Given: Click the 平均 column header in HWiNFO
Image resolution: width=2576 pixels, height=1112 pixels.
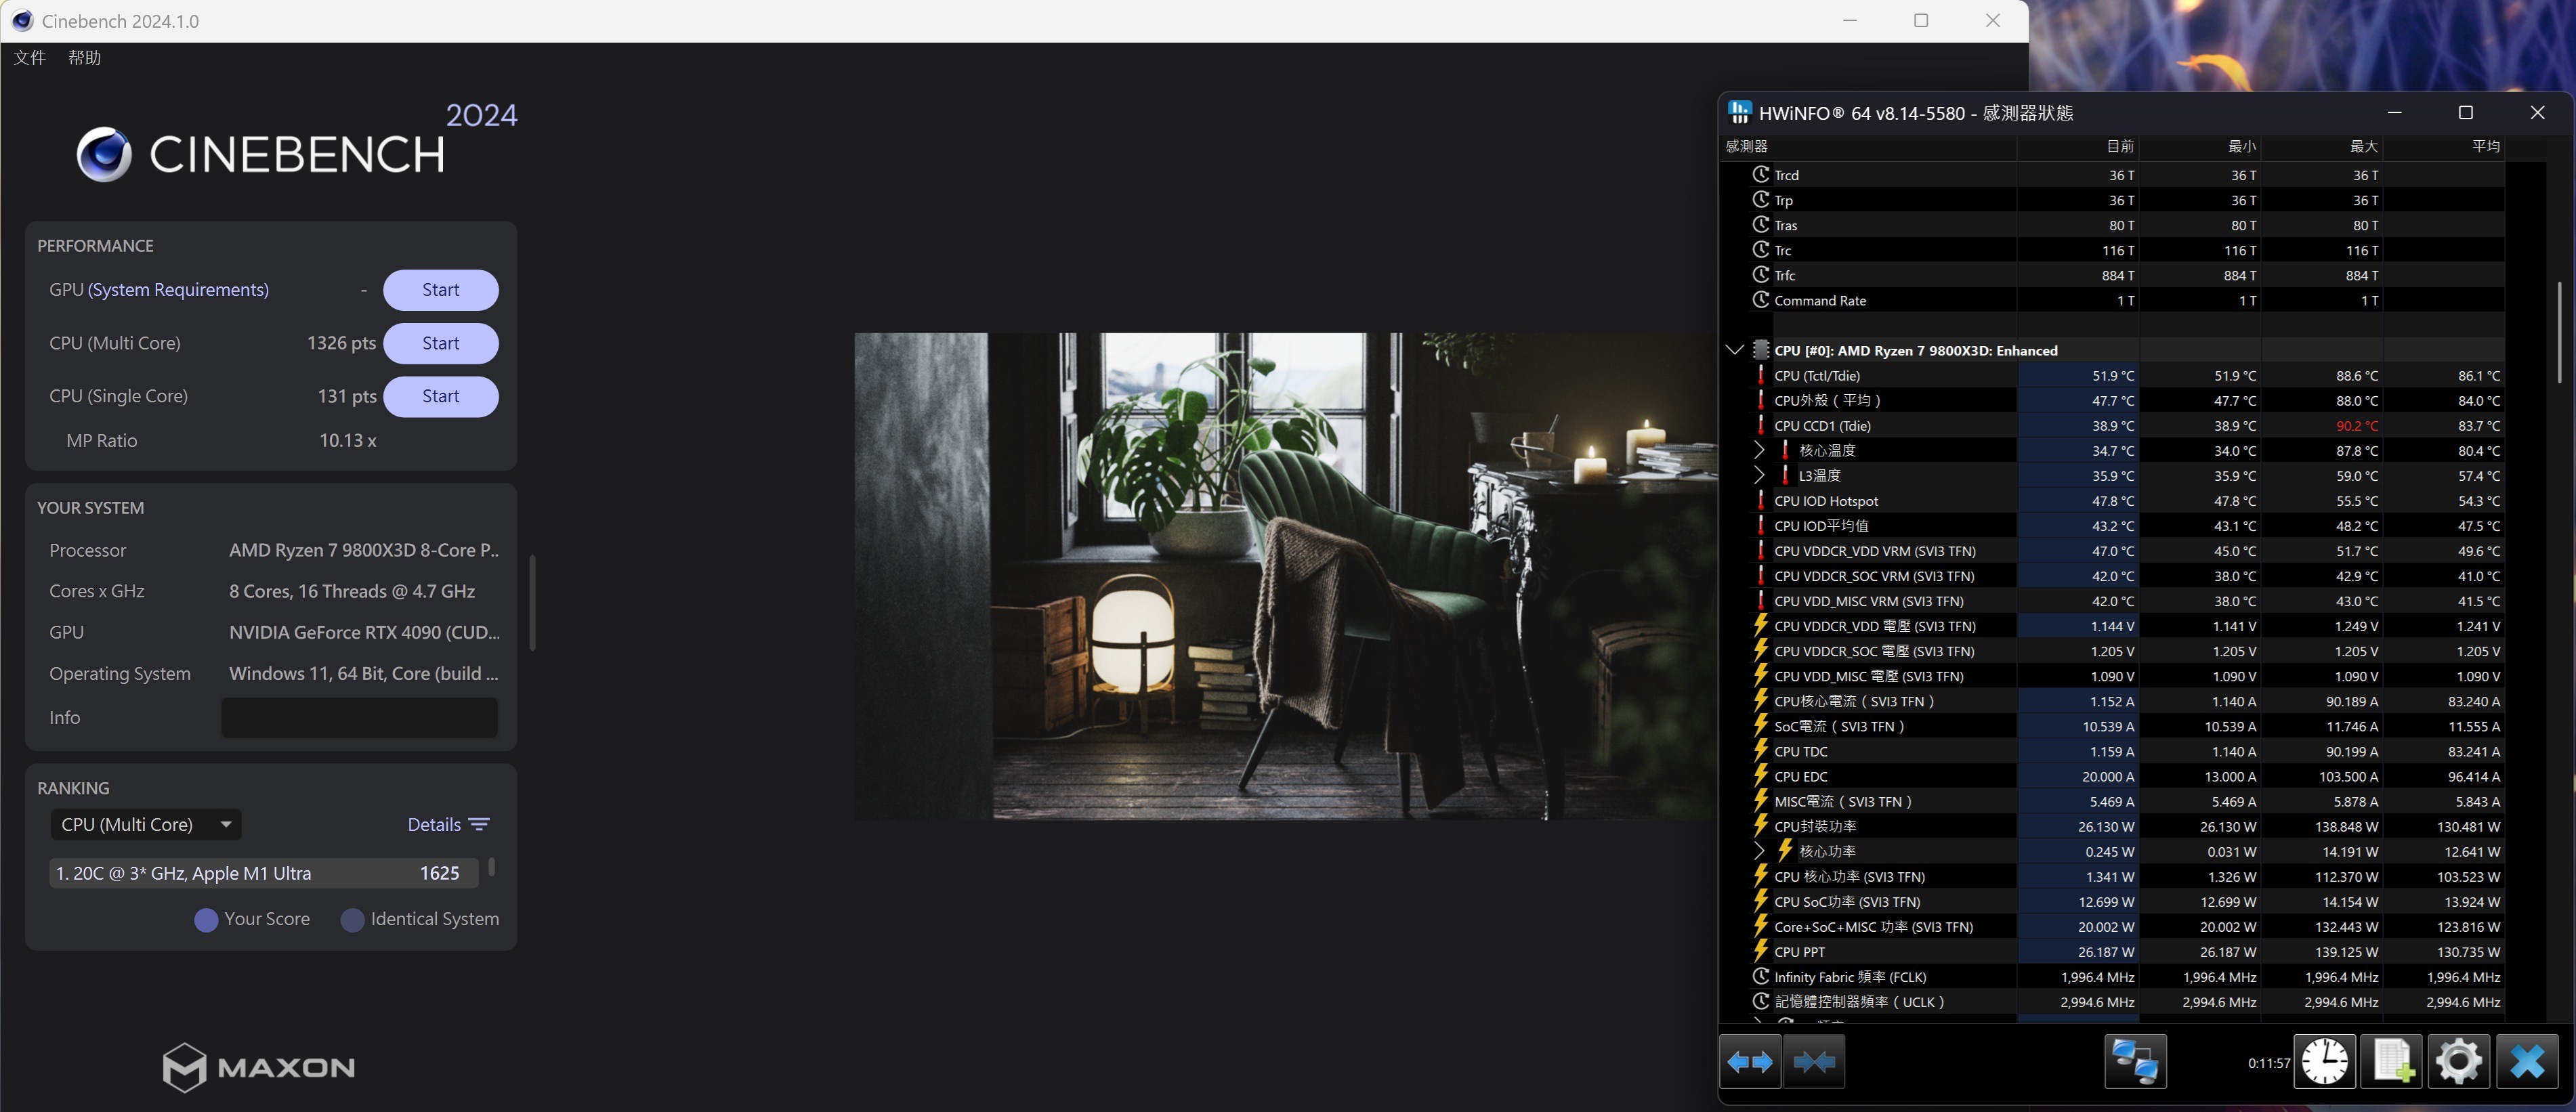Looking at the screenshot, I should tap(2444, 146).
